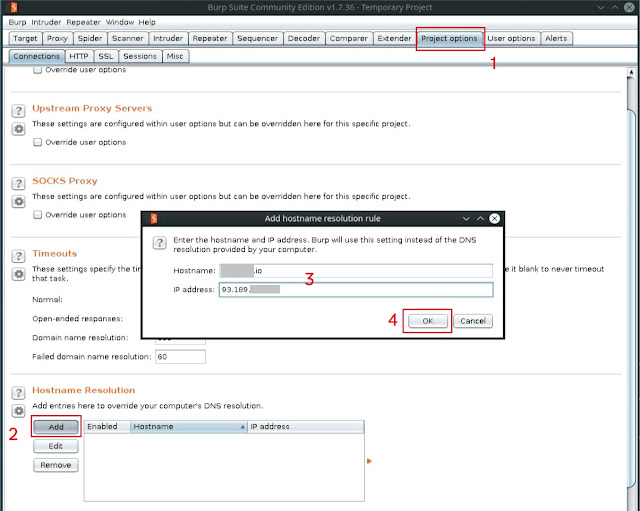Image resolution: width=640 pixels, height=511 pixels.
Task: Open the Intruder menu
Action: coord(46,22)
